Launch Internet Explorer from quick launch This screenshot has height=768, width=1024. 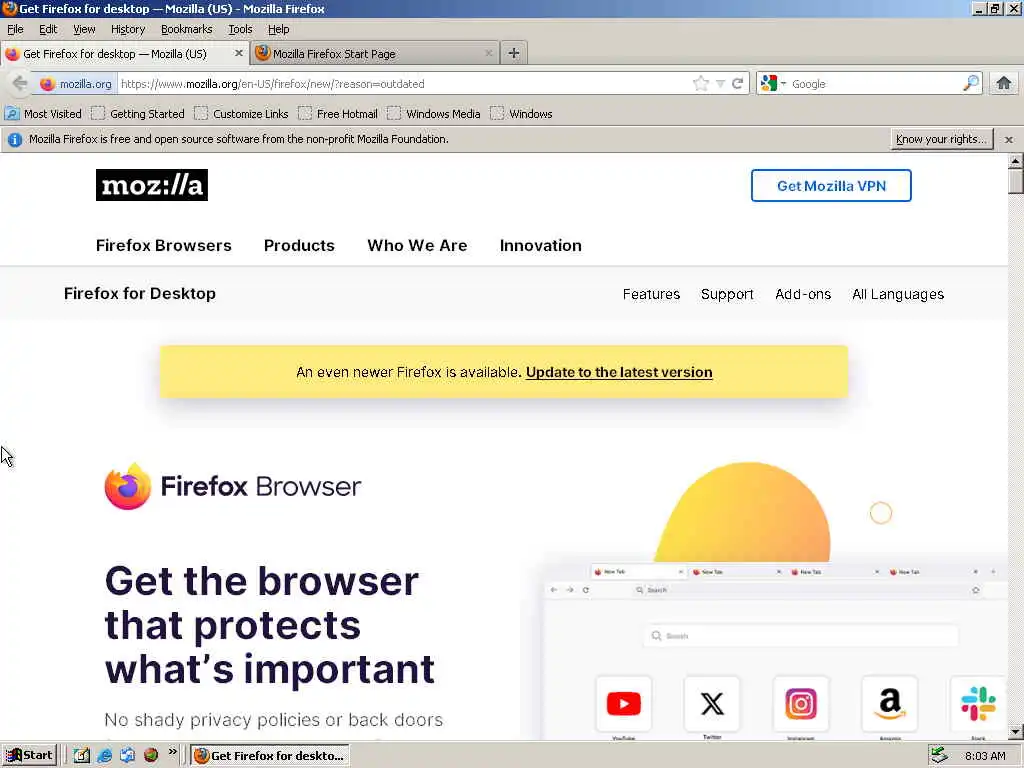[104, 756]
